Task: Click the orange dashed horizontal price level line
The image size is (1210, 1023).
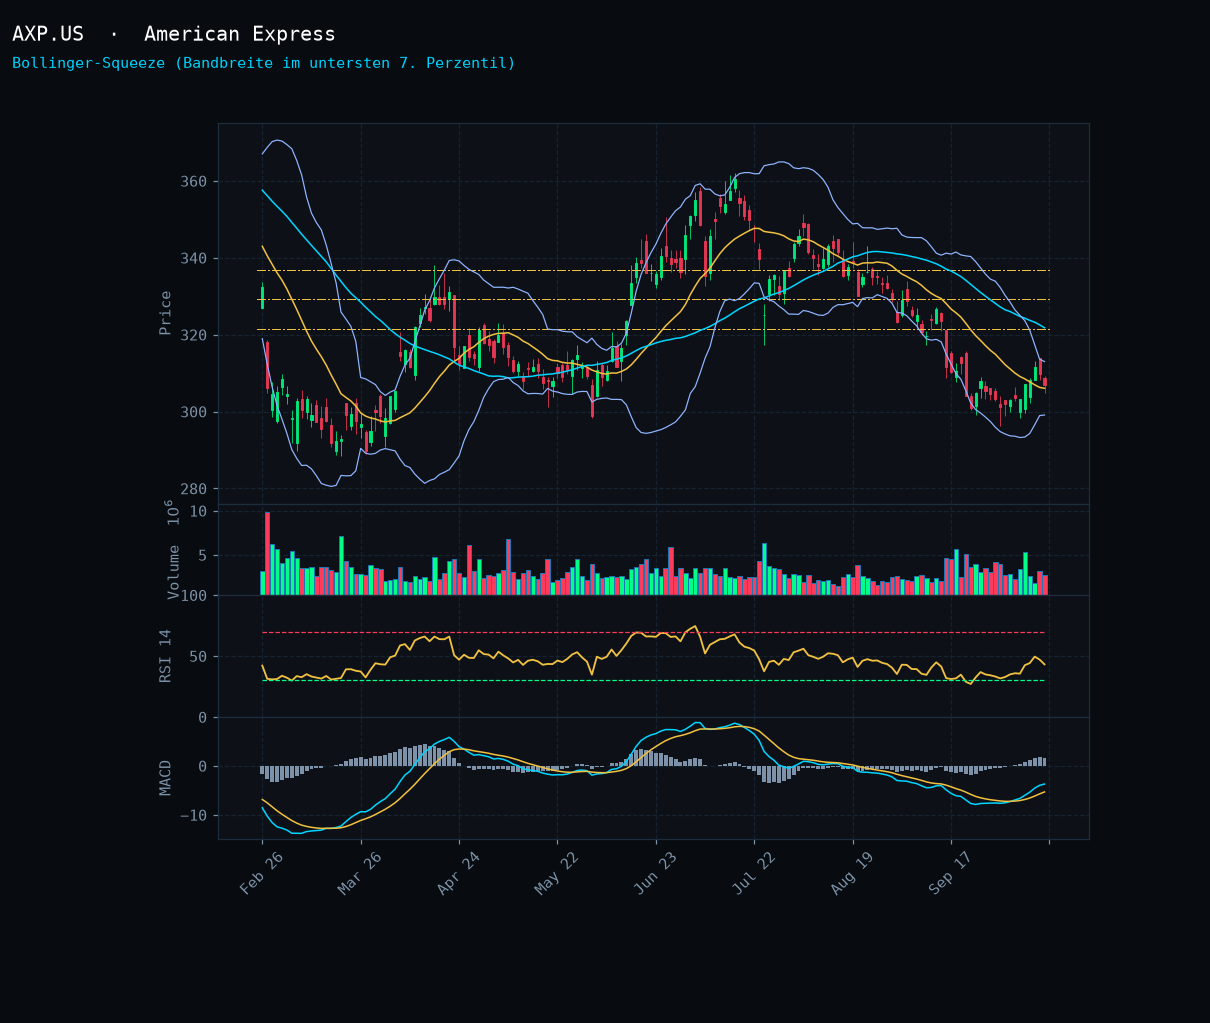Action: pos(653,270)
